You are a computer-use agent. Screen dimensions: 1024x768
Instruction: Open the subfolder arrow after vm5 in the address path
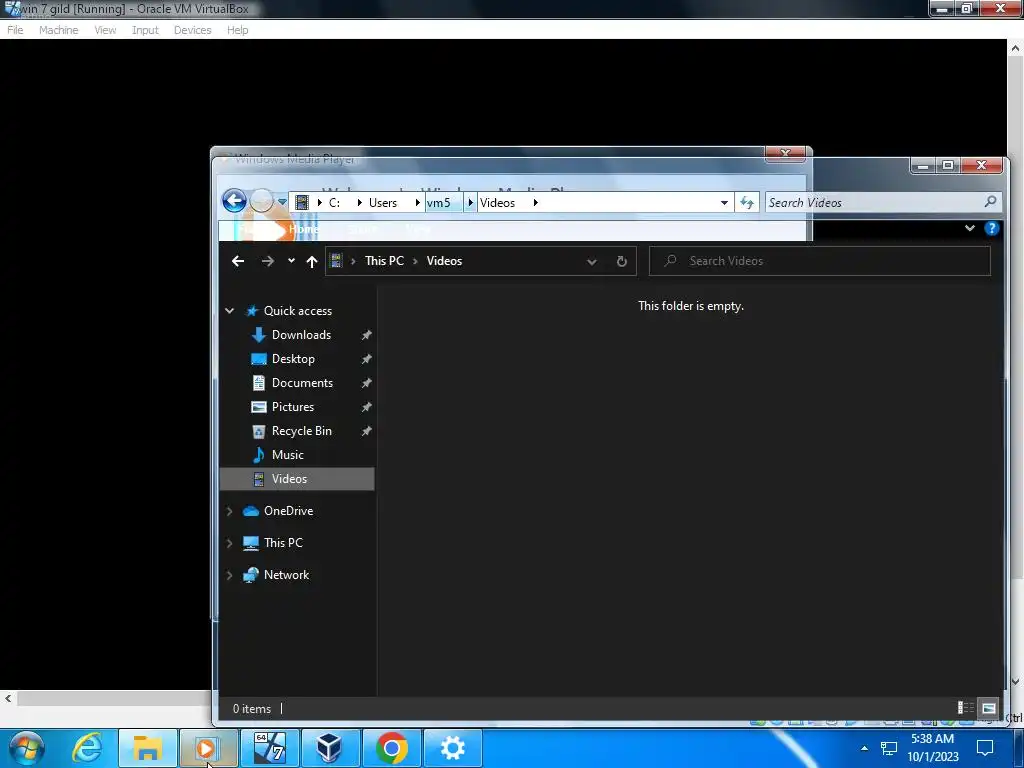[x=470, y=202]
